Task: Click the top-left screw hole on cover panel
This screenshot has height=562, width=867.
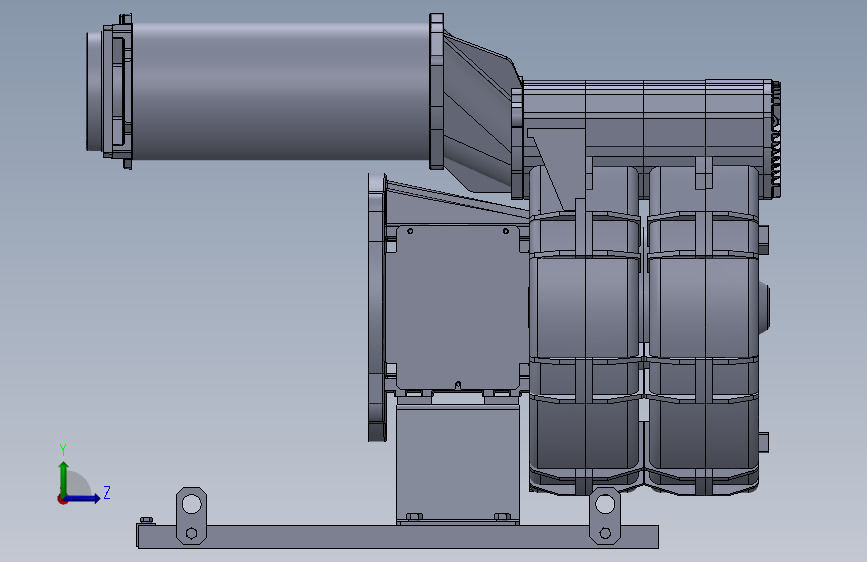Action: (410, 231)
